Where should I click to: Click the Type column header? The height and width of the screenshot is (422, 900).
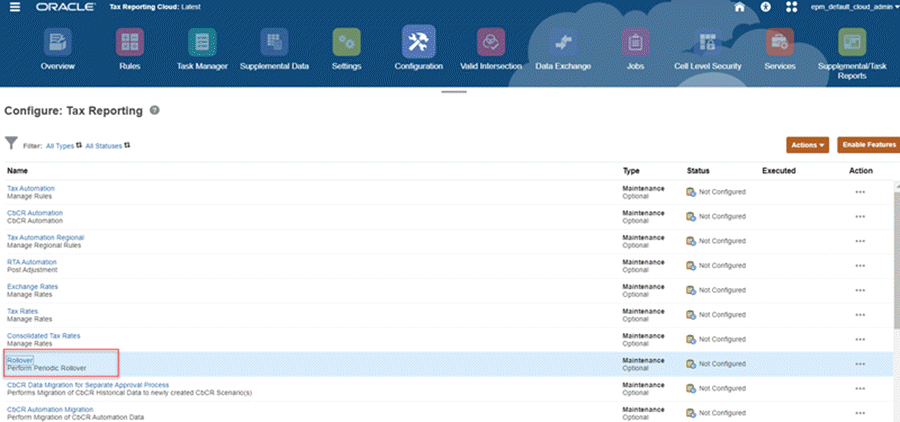[x=631, y=171]
